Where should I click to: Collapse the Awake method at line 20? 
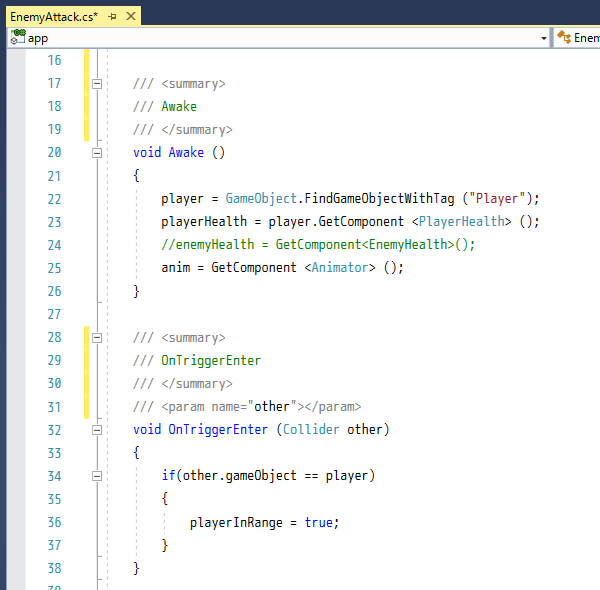click(97, 153)
